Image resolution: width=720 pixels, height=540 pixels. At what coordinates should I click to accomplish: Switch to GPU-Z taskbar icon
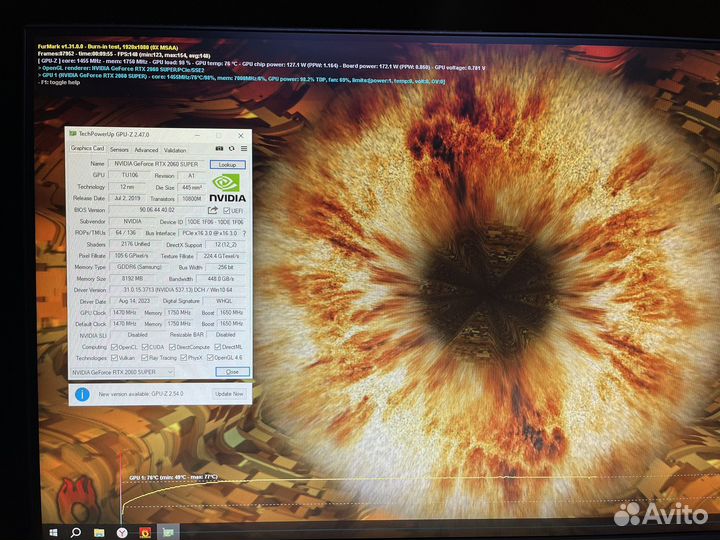(168, 532)
